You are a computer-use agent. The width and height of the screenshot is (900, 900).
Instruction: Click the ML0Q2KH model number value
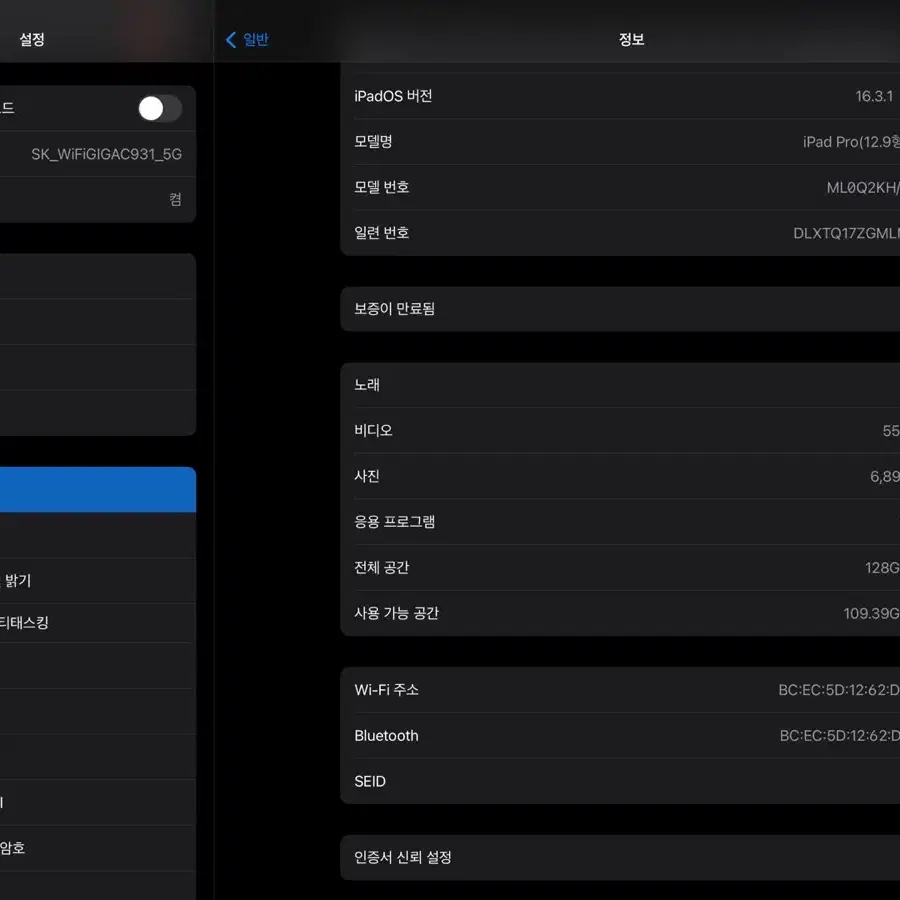click(863, 188)
